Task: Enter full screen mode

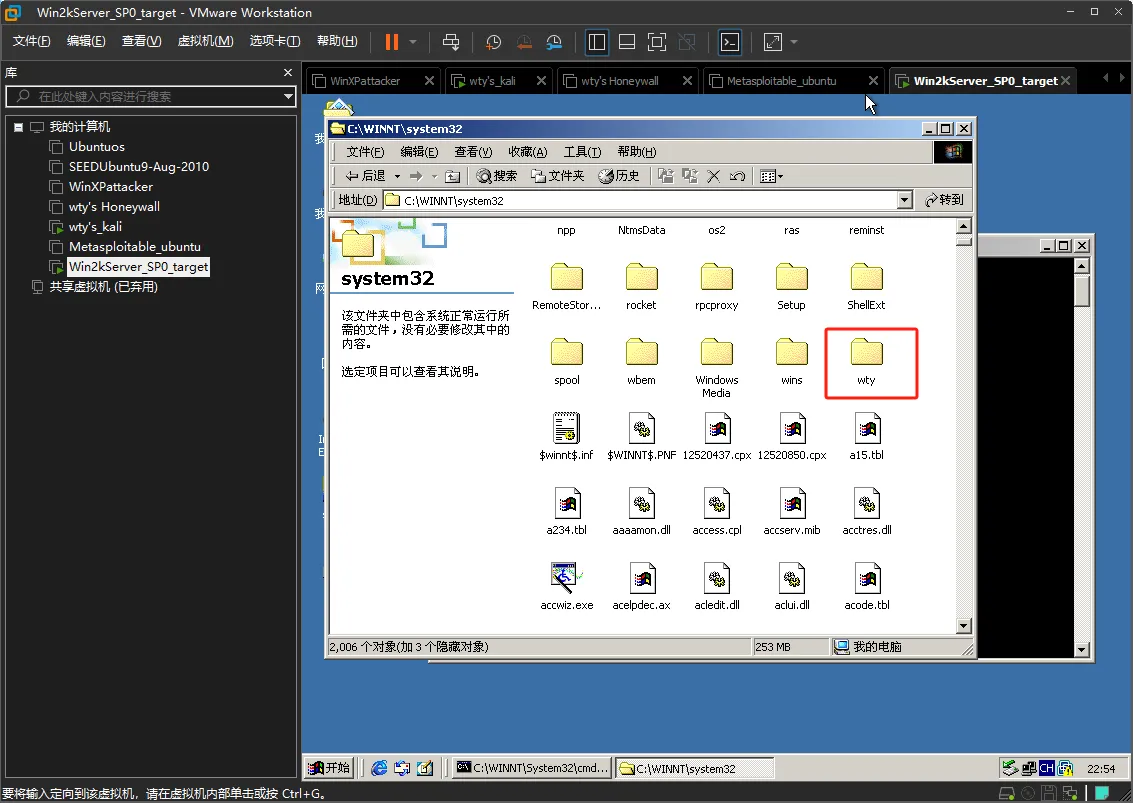Action: 657,42
